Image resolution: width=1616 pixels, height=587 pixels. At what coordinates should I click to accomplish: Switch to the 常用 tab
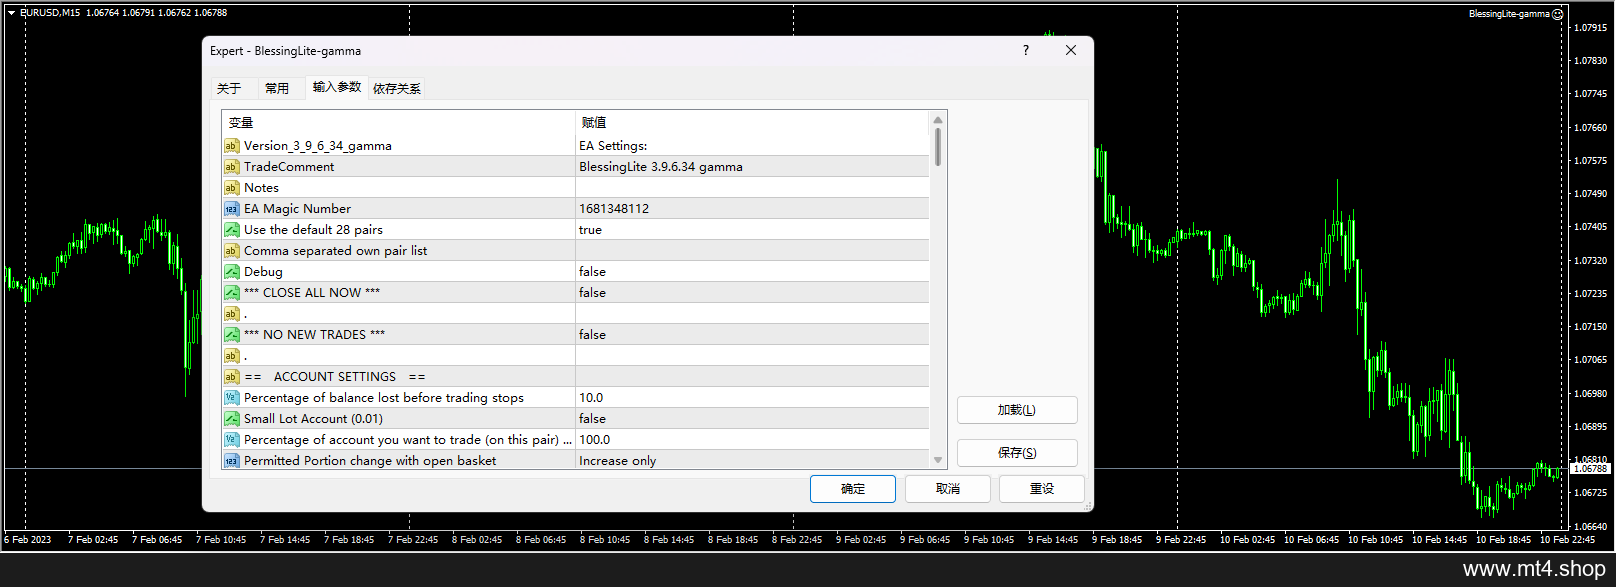[277, 89]
